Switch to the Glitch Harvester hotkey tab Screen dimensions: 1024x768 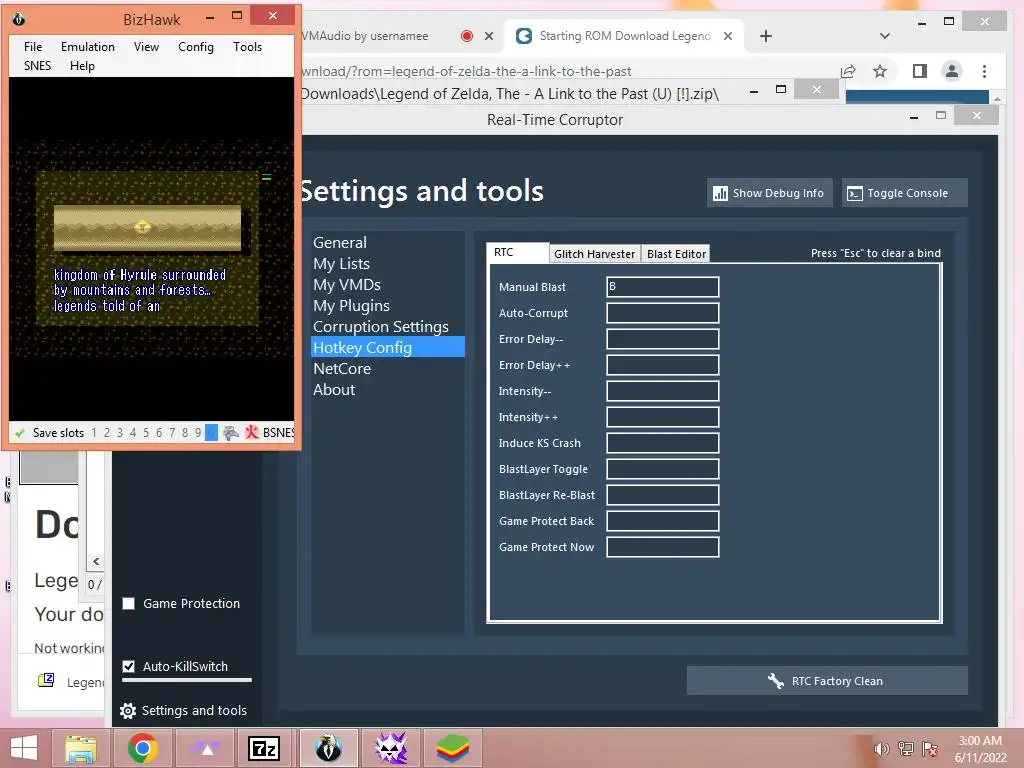(x=594, y=253)
